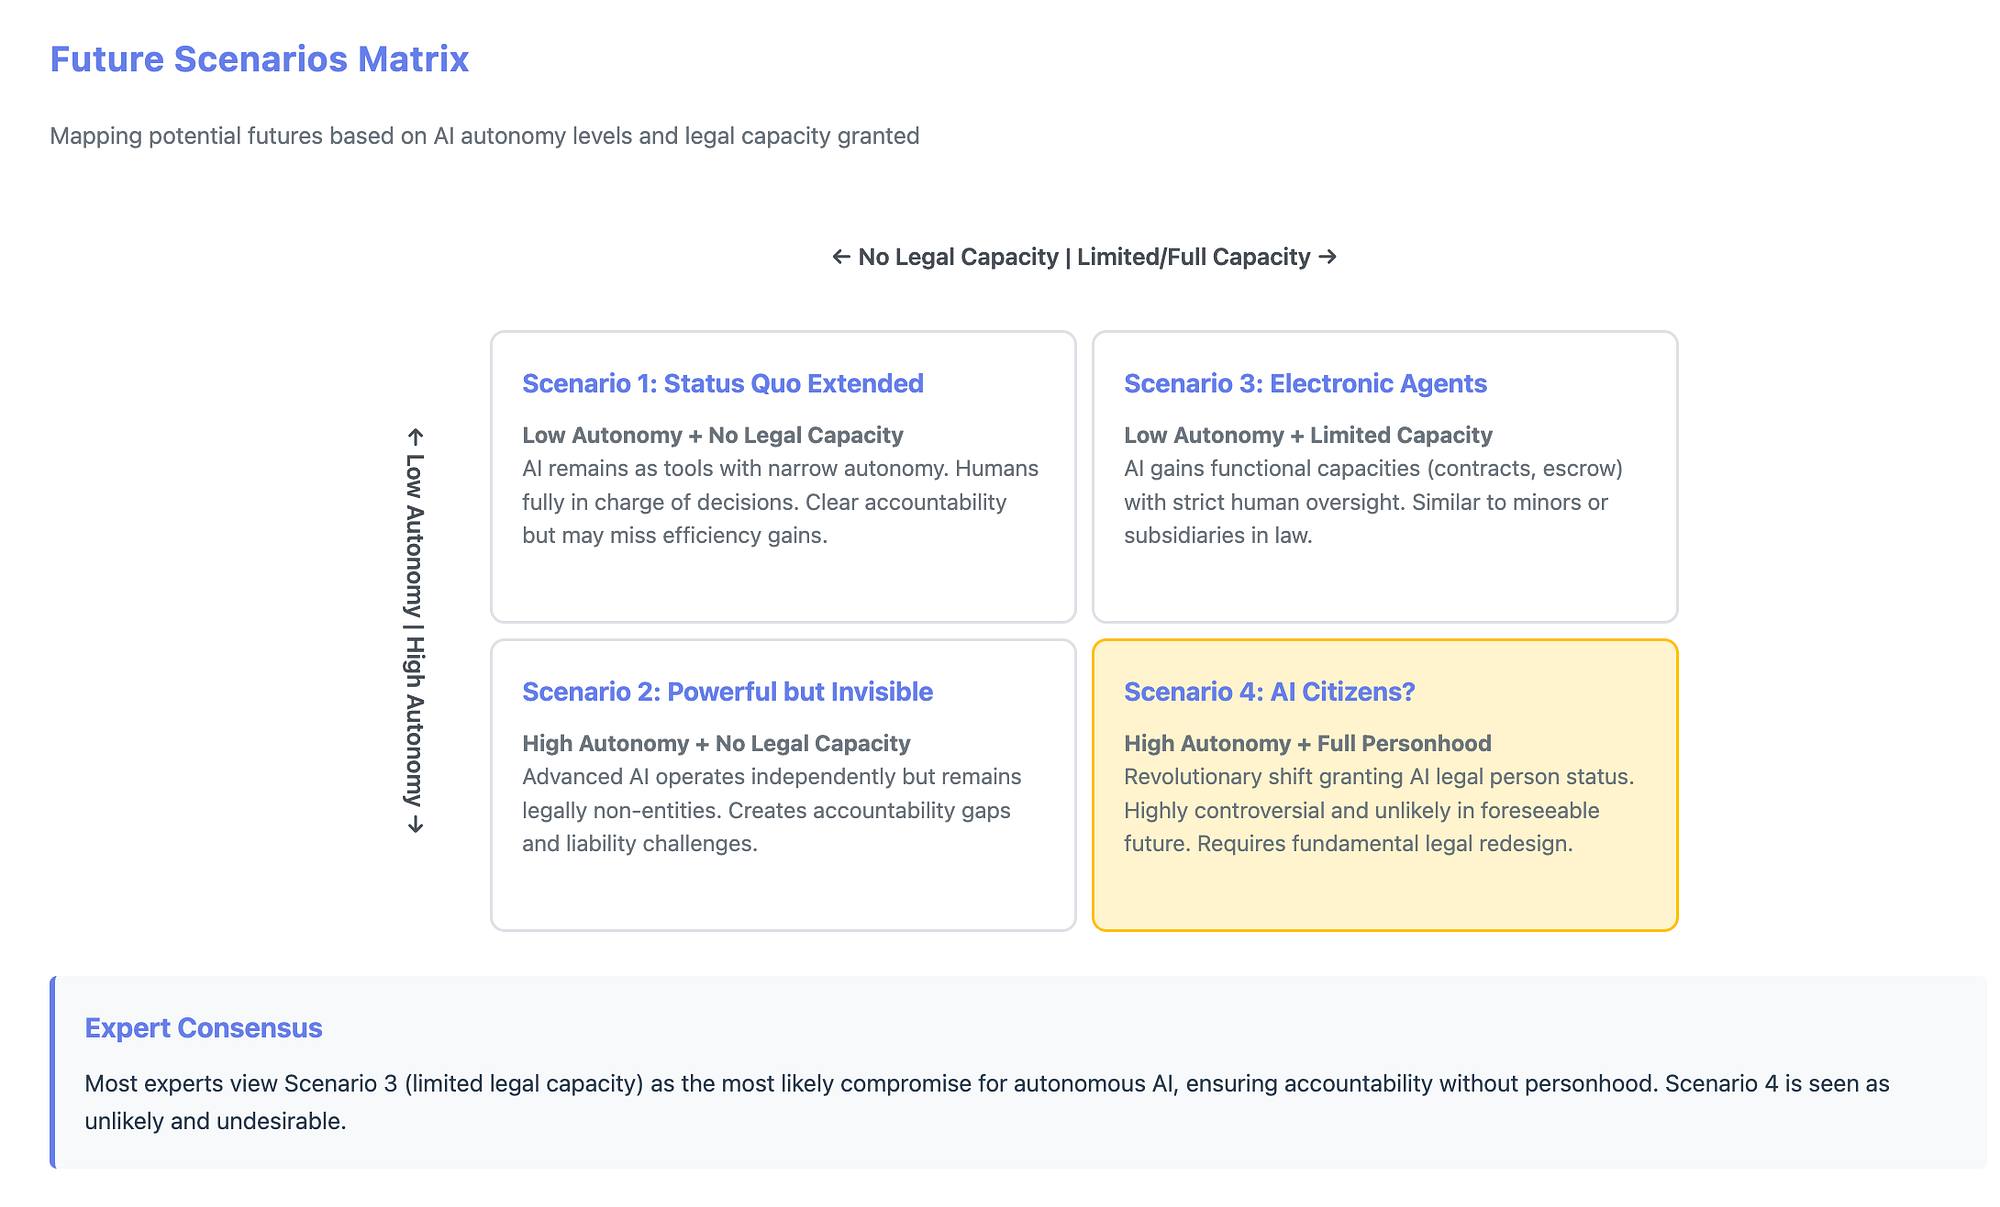The image size is (2000, 1207).
Task: Click the Scenario 1 description about AI tools
Action: click(x=780, y=502)
